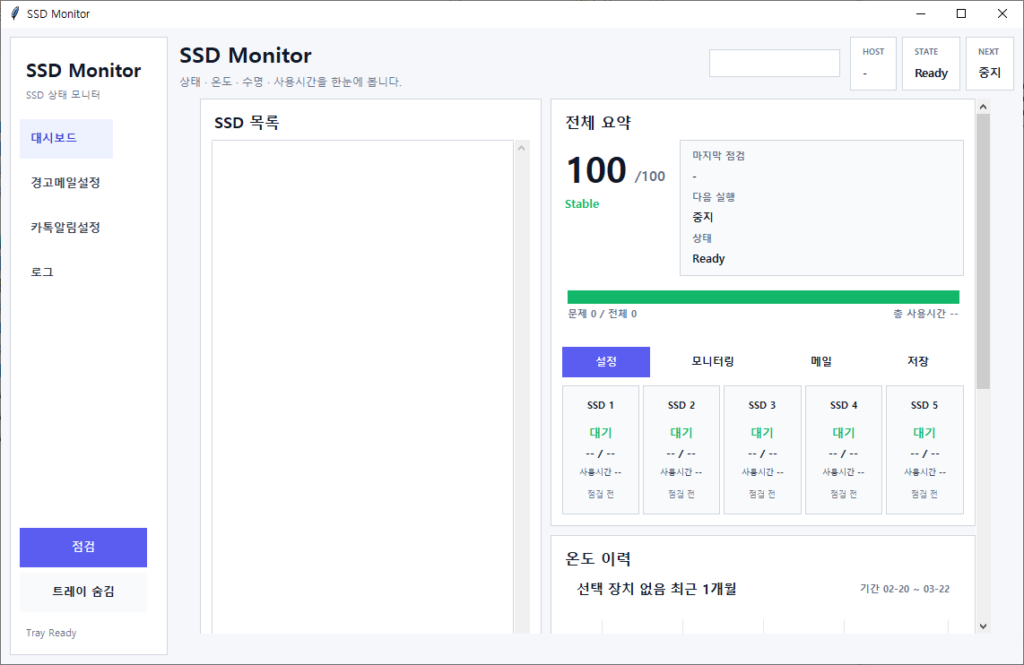Select the 메일 tab

tap(821, 362)
